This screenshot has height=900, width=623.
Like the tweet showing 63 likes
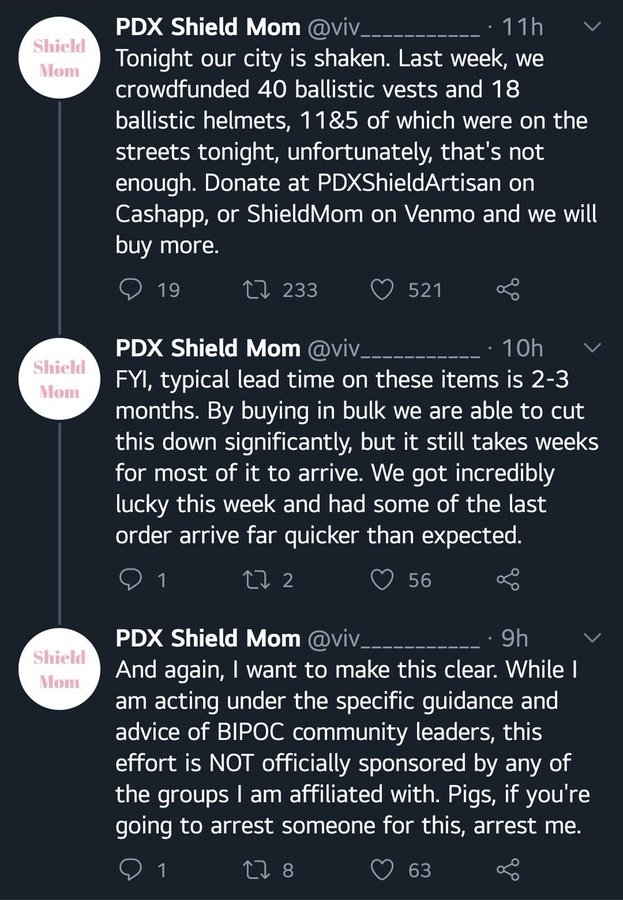(x=382, y=870)
